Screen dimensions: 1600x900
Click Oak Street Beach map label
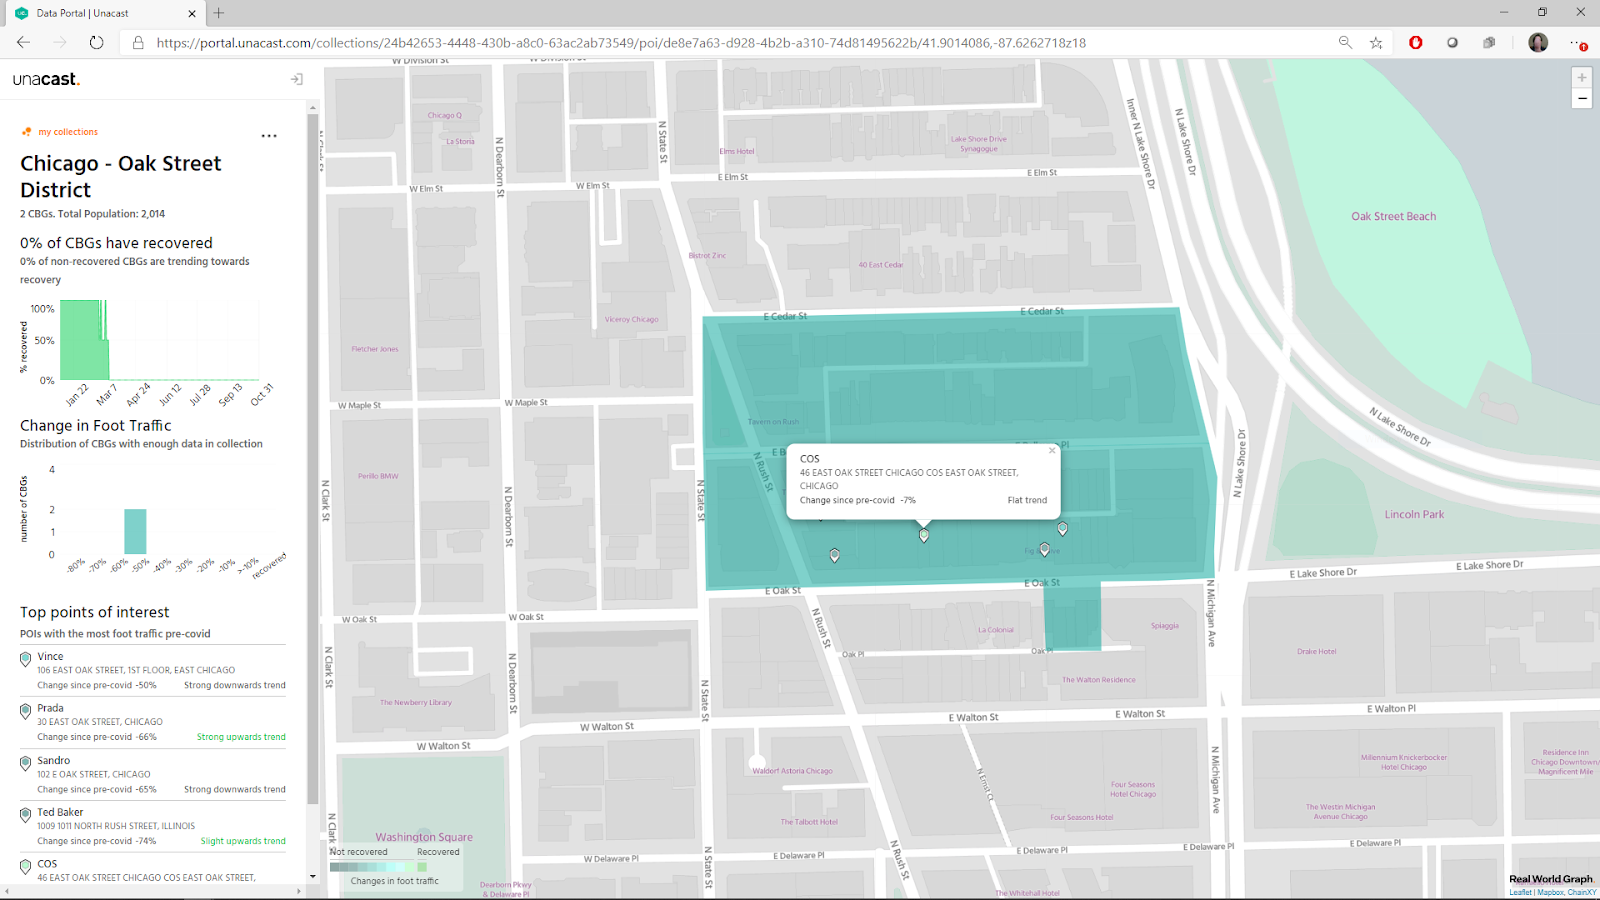pyautogui.click(x=1393, y=216)
